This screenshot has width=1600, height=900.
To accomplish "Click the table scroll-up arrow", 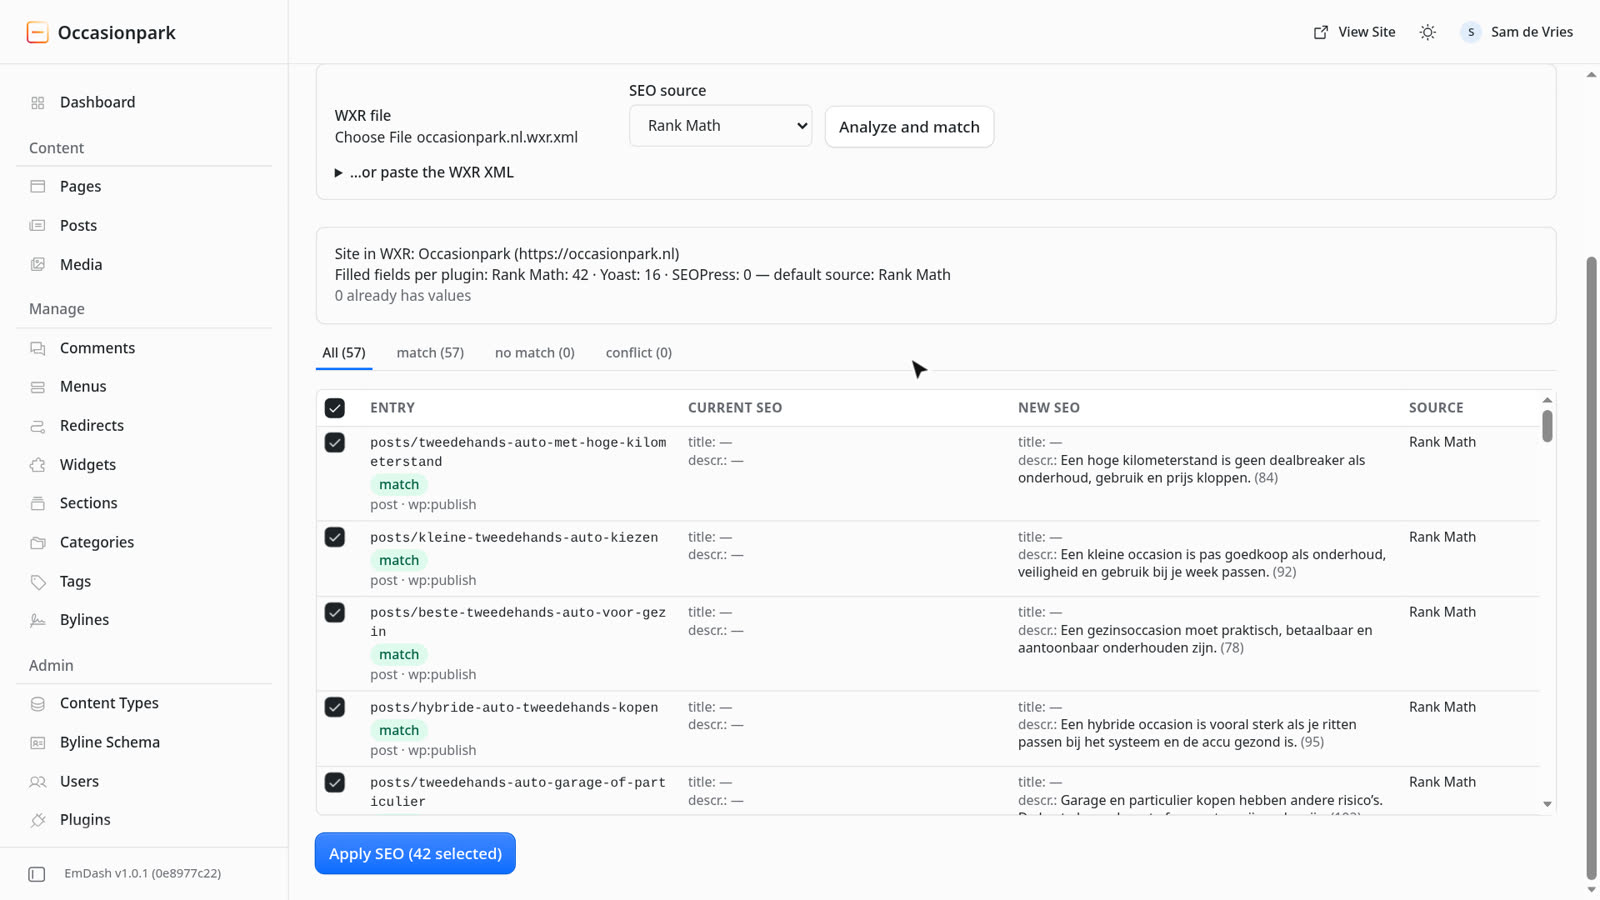I will [x=1547, y=400].
